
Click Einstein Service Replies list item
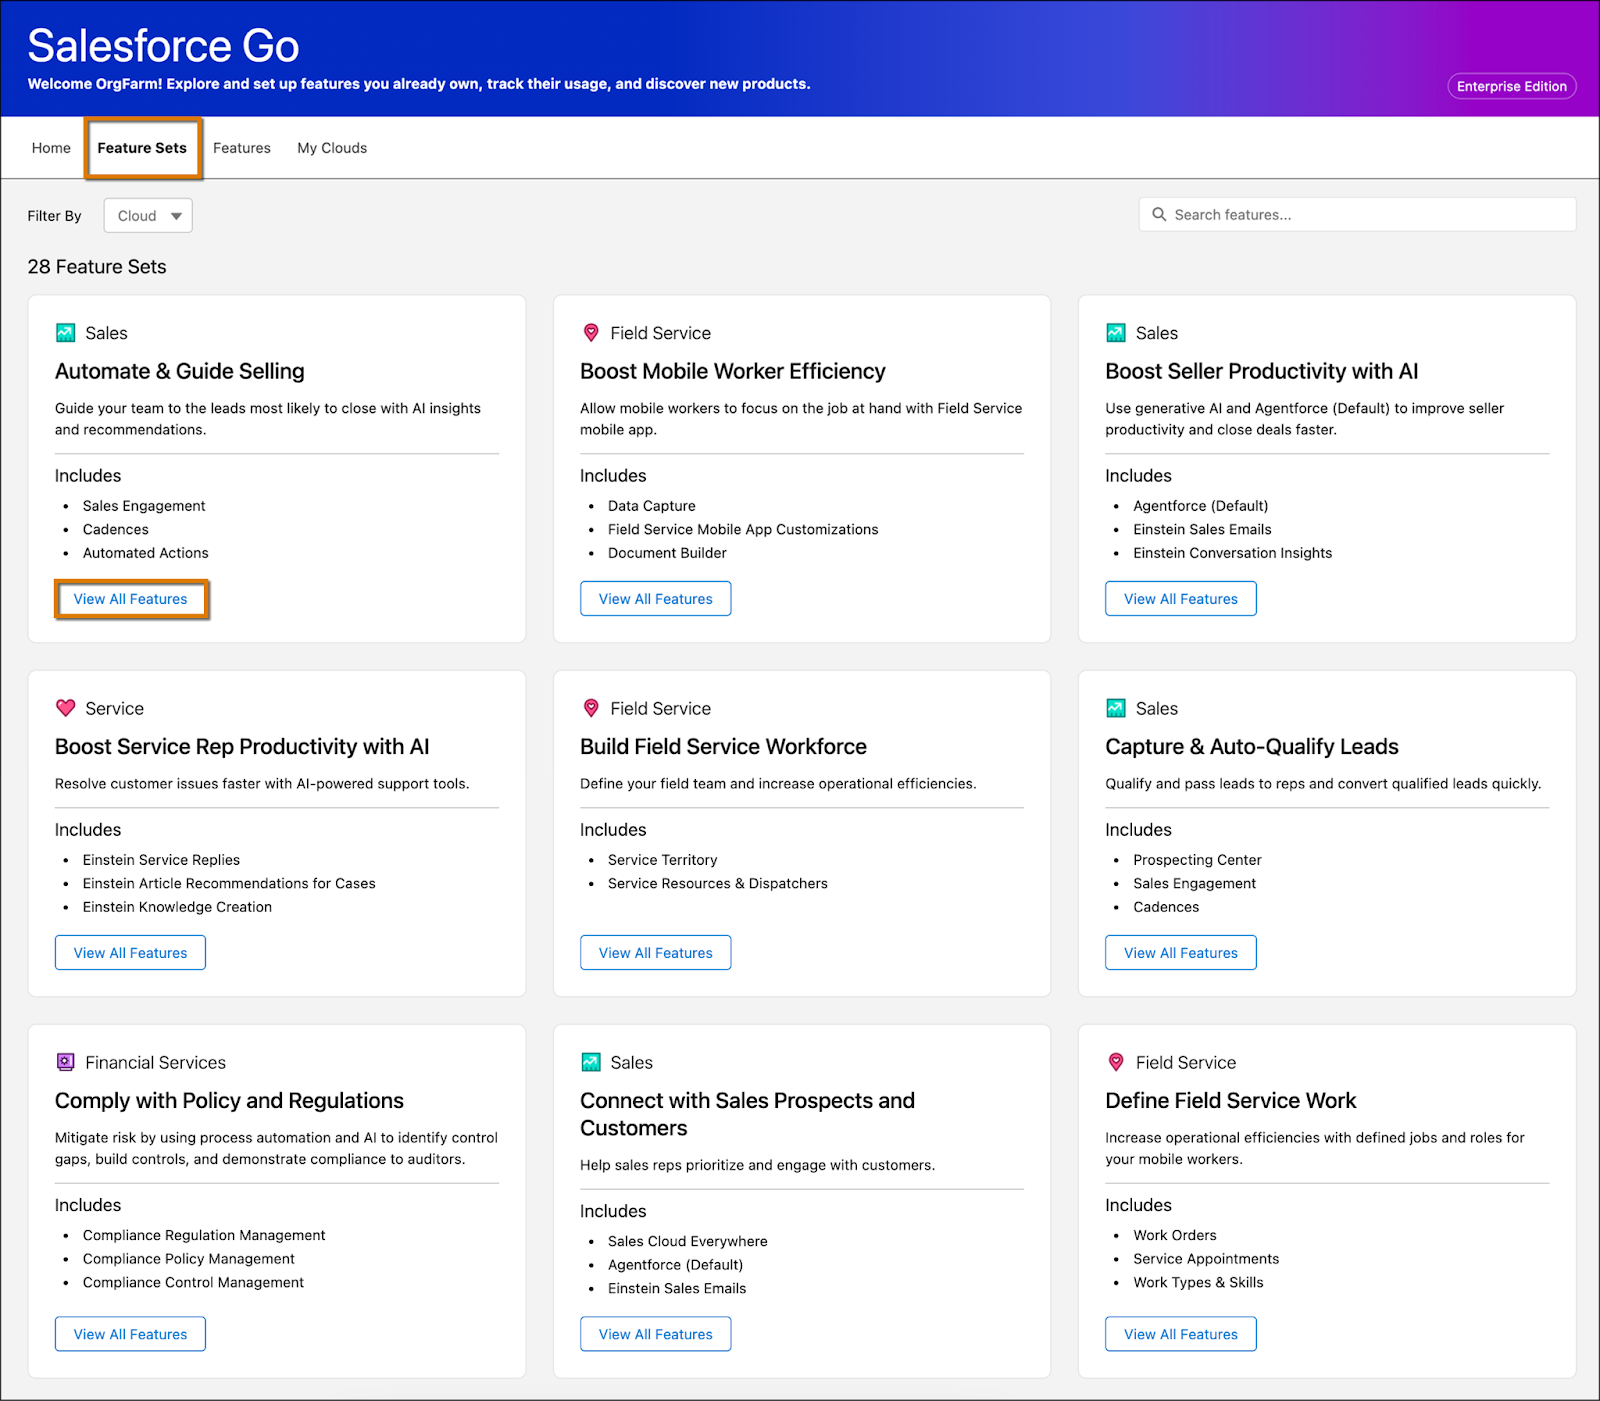(x=161, y=860)
